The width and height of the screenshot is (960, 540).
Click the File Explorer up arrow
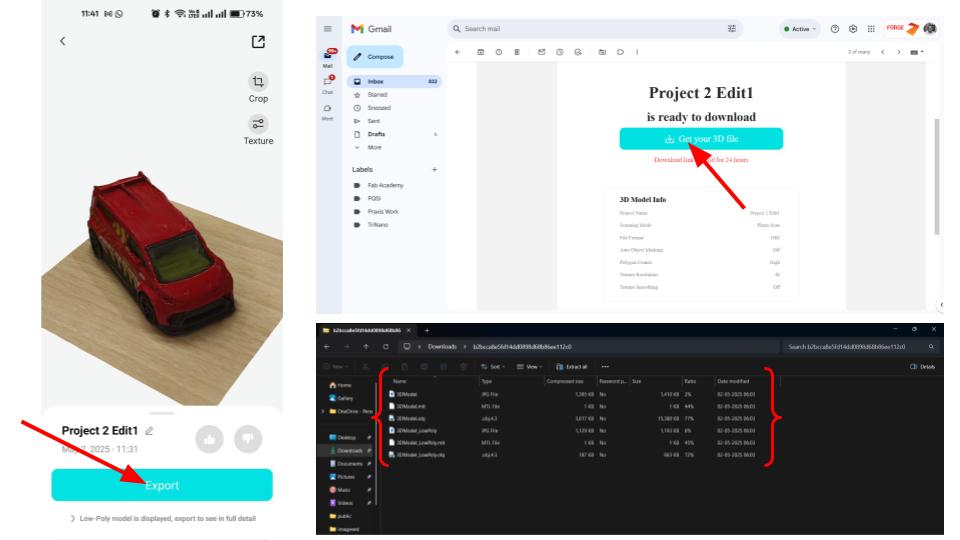pyautogui.click(x=366, y=347)
